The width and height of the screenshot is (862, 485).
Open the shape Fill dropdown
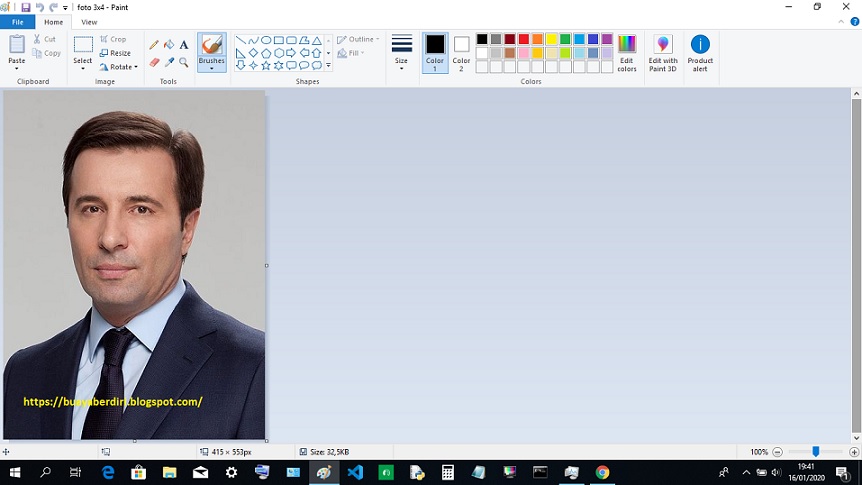[351, 53]
